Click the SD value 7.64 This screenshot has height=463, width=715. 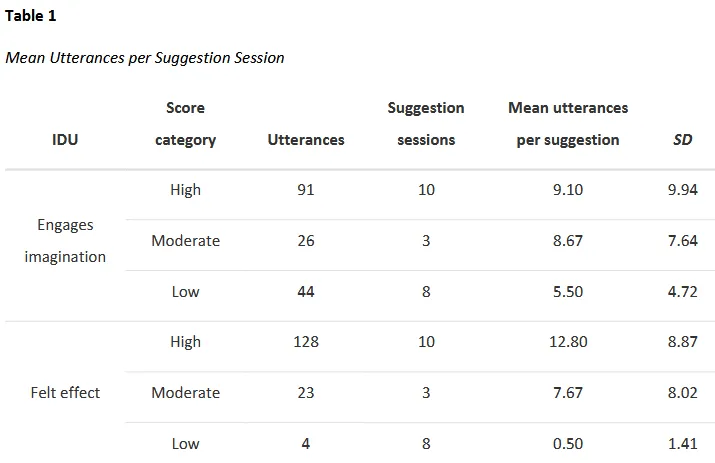coord(682,241)
